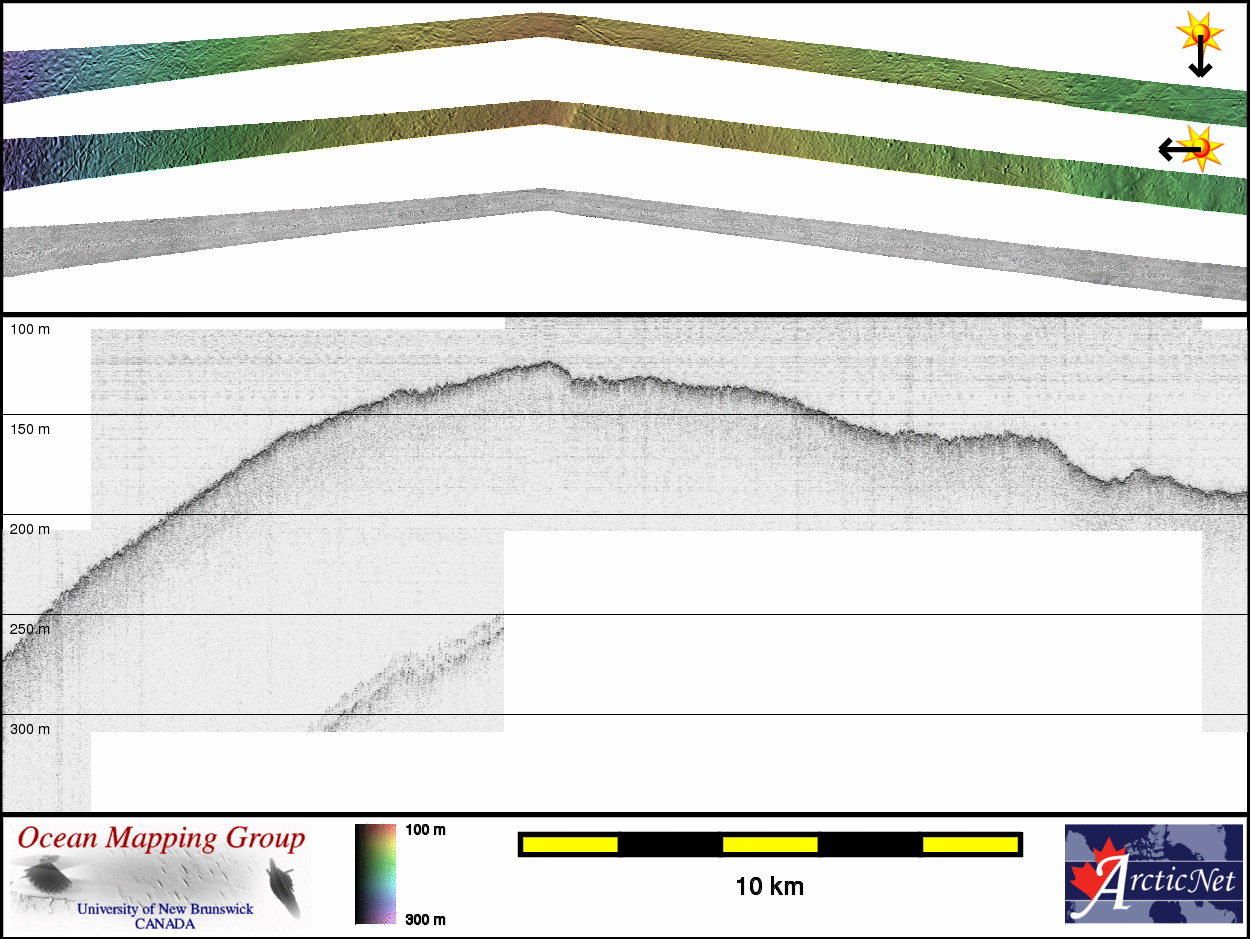Click the 200 m depth label in profile
Image resolution: width=1250 pixels, height=939 pixels.
point(30,529)
